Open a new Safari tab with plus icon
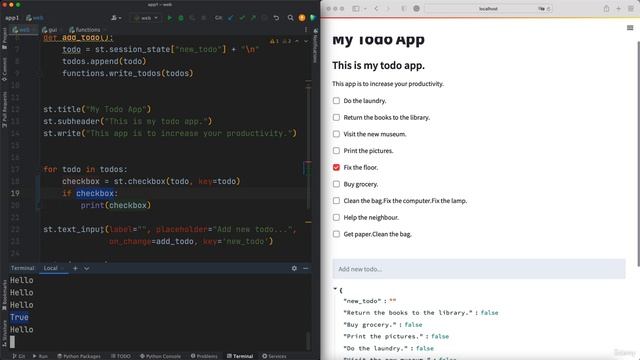 click(x=618, y=9)
